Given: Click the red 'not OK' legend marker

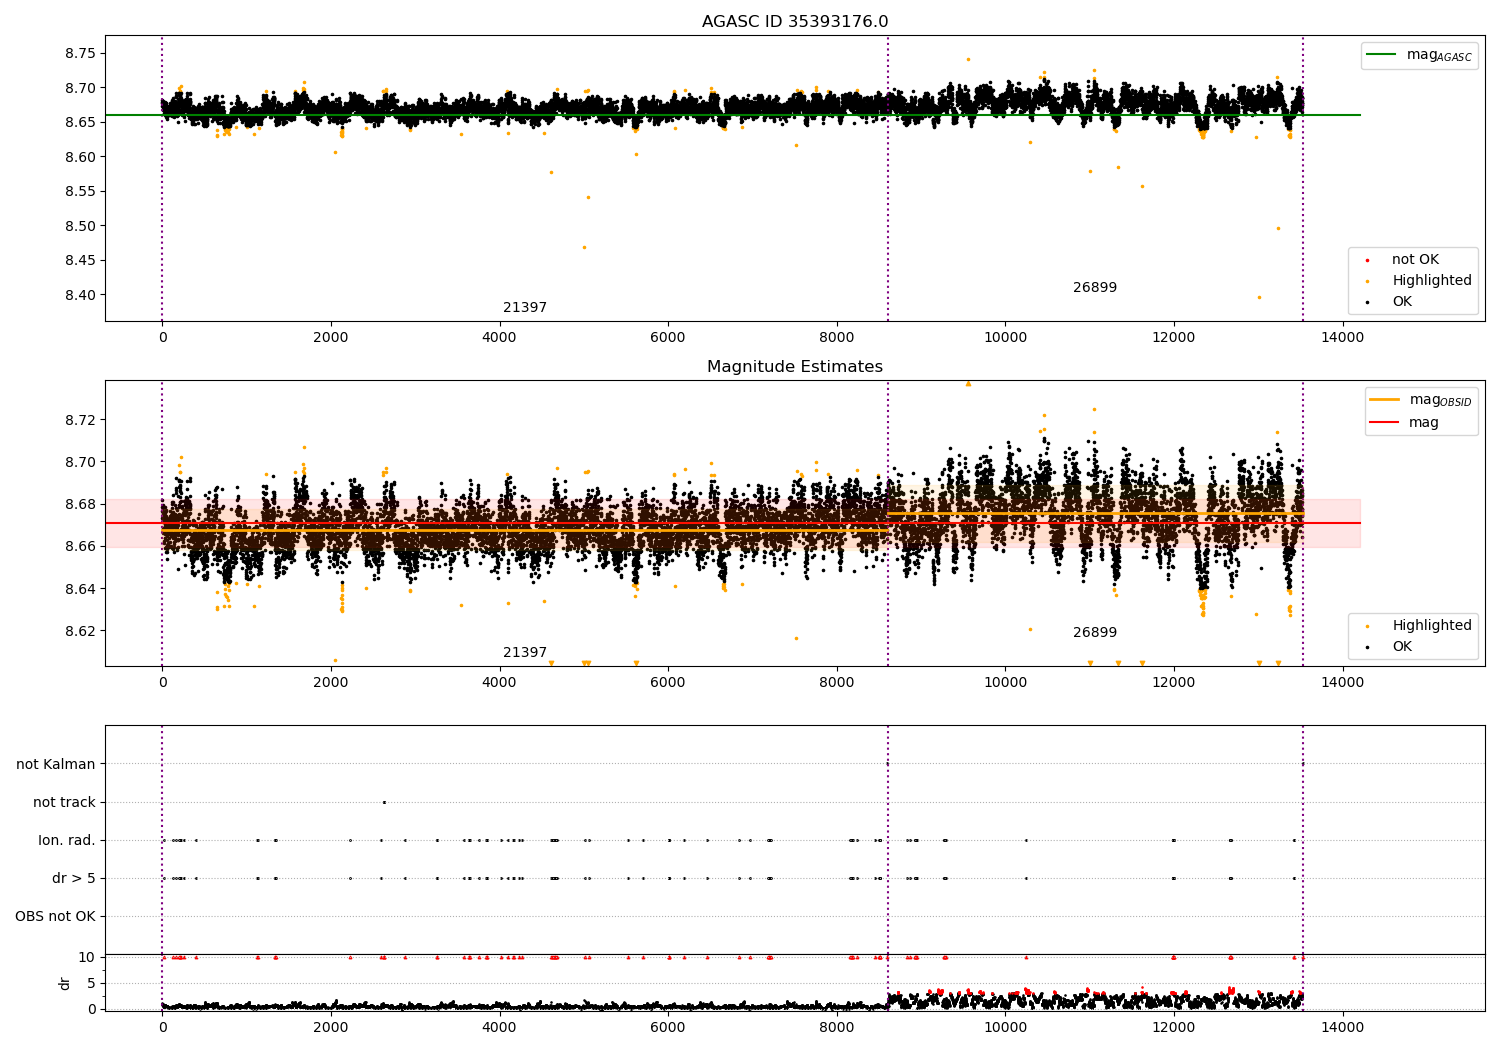Looking at the screenshot, I should 1368,261.
